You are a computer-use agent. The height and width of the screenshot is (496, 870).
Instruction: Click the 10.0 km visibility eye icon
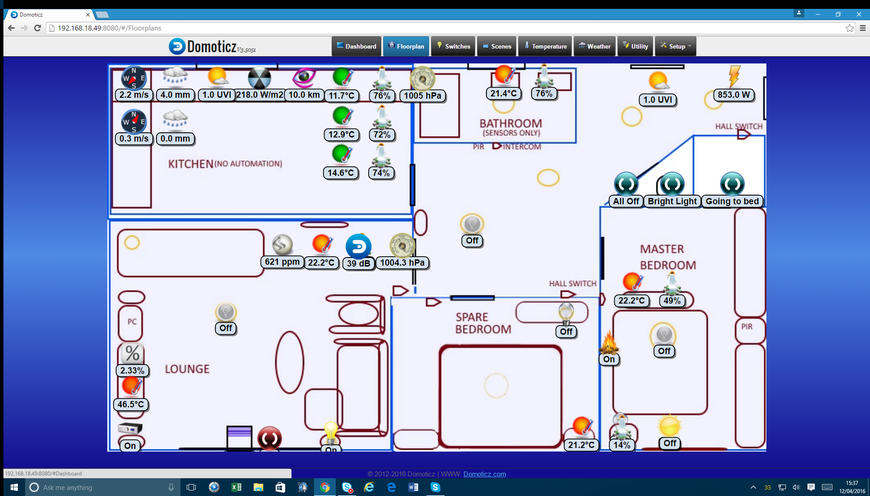(303, 78)
